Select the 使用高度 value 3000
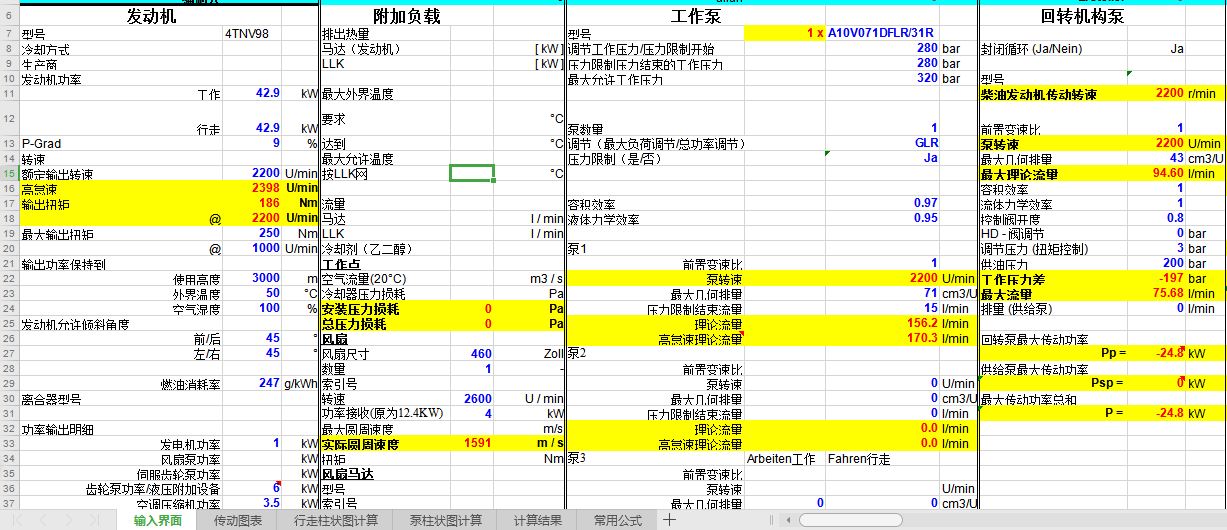 click(x=252, y=278)
